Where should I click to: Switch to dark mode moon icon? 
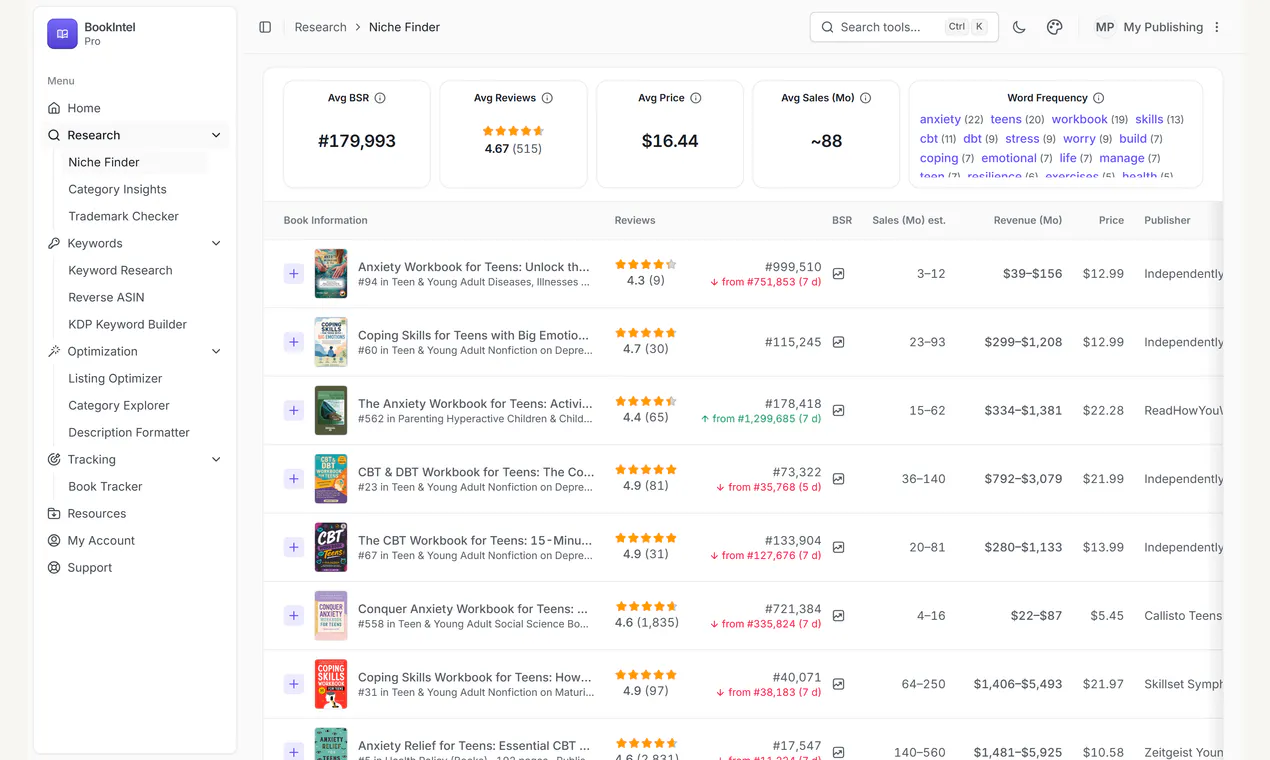click(1019, 27)
